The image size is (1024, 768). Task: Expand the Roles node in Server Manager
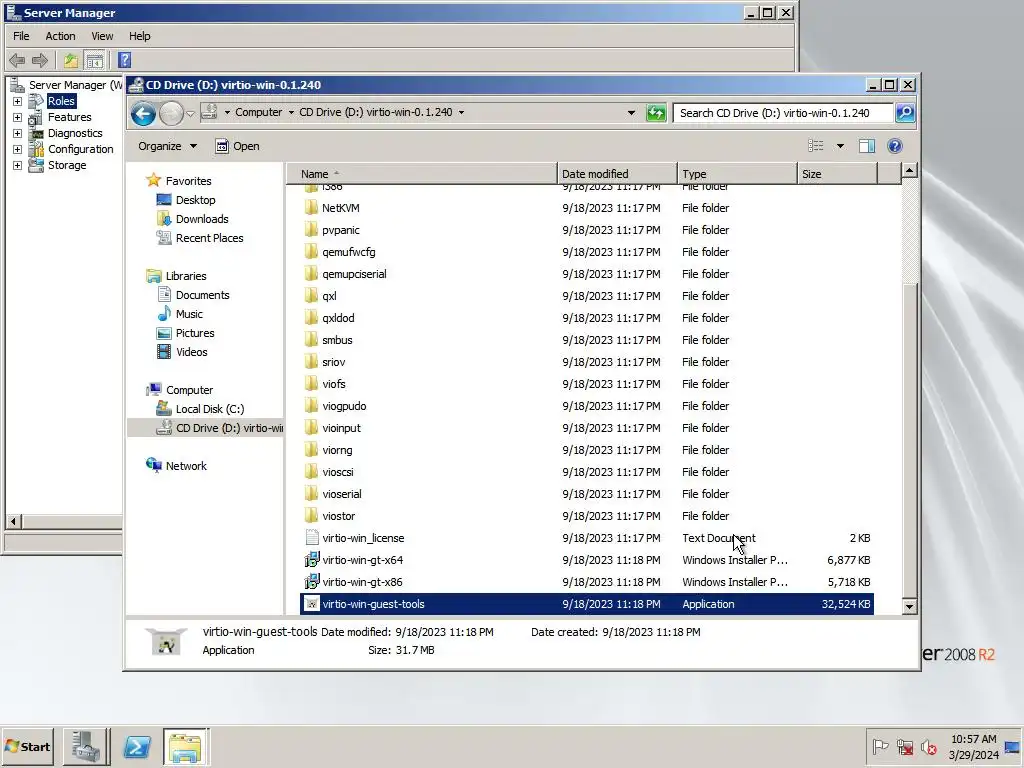(x=18, y=101)
